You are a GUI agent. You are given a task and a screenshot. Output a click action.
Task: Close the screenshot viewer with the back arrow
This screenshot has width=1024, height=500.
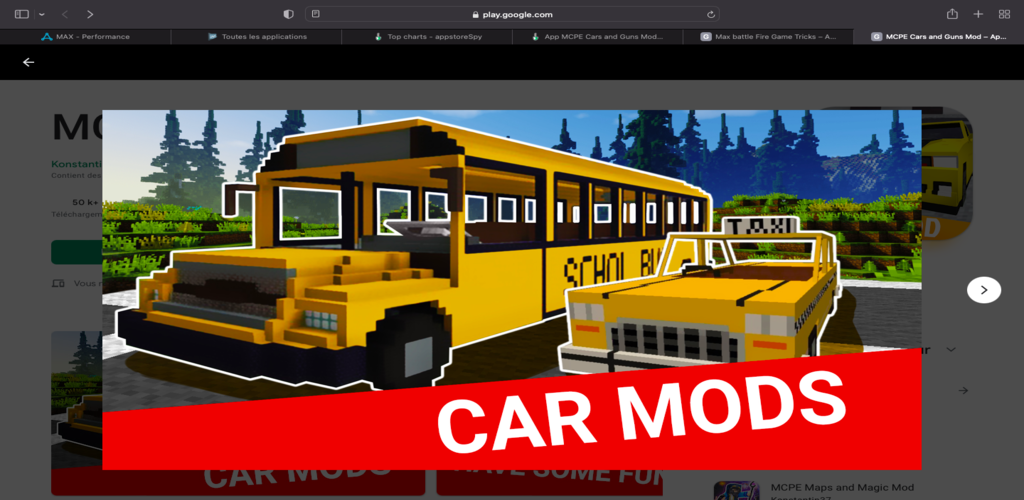tap(28, 62)
